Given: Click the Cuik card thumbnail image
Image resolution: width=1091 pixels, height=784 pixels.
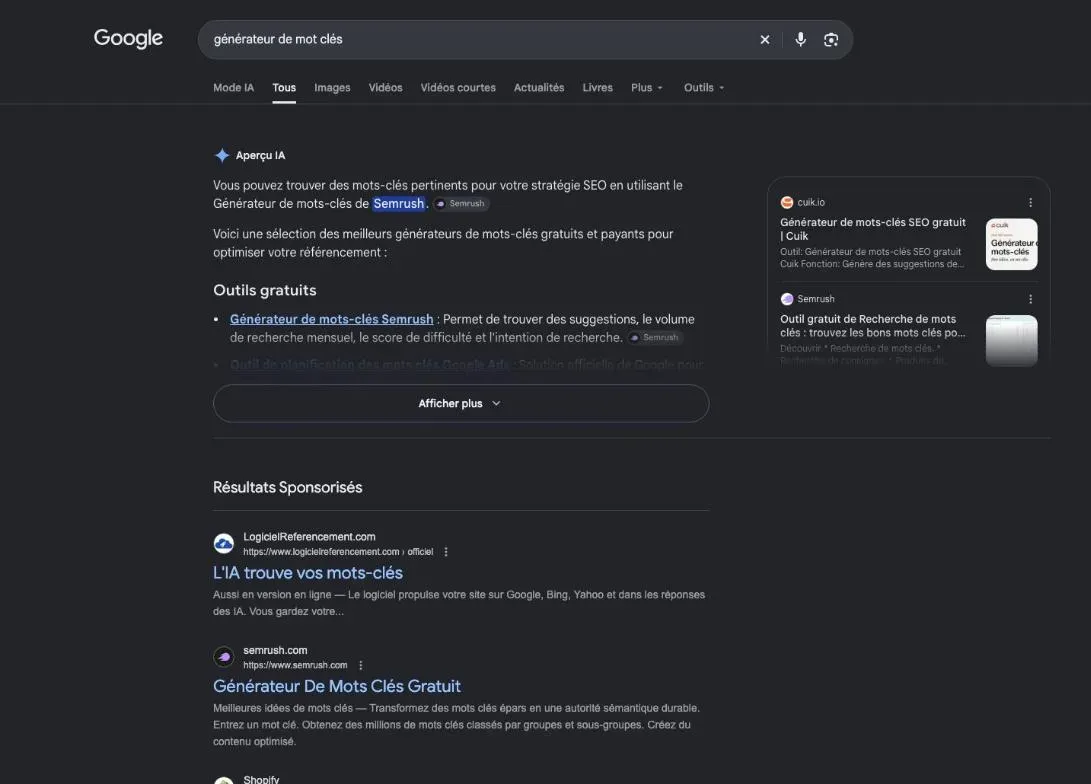Looking at the screenshot, I should [1012, 244].
